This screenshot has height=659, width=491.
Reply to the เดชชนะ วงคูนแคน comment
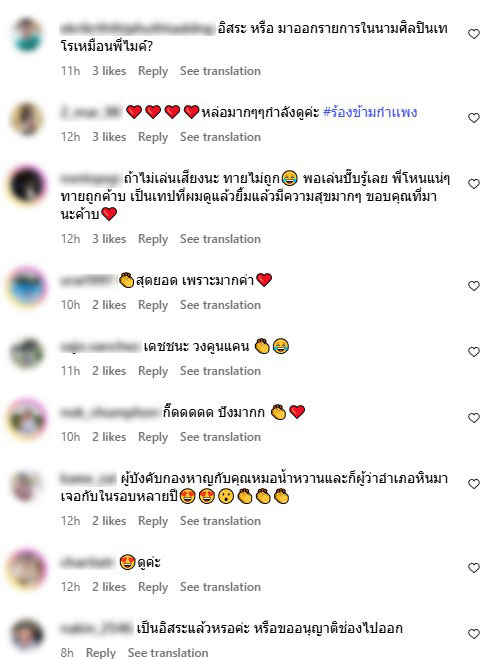[153, 371]
